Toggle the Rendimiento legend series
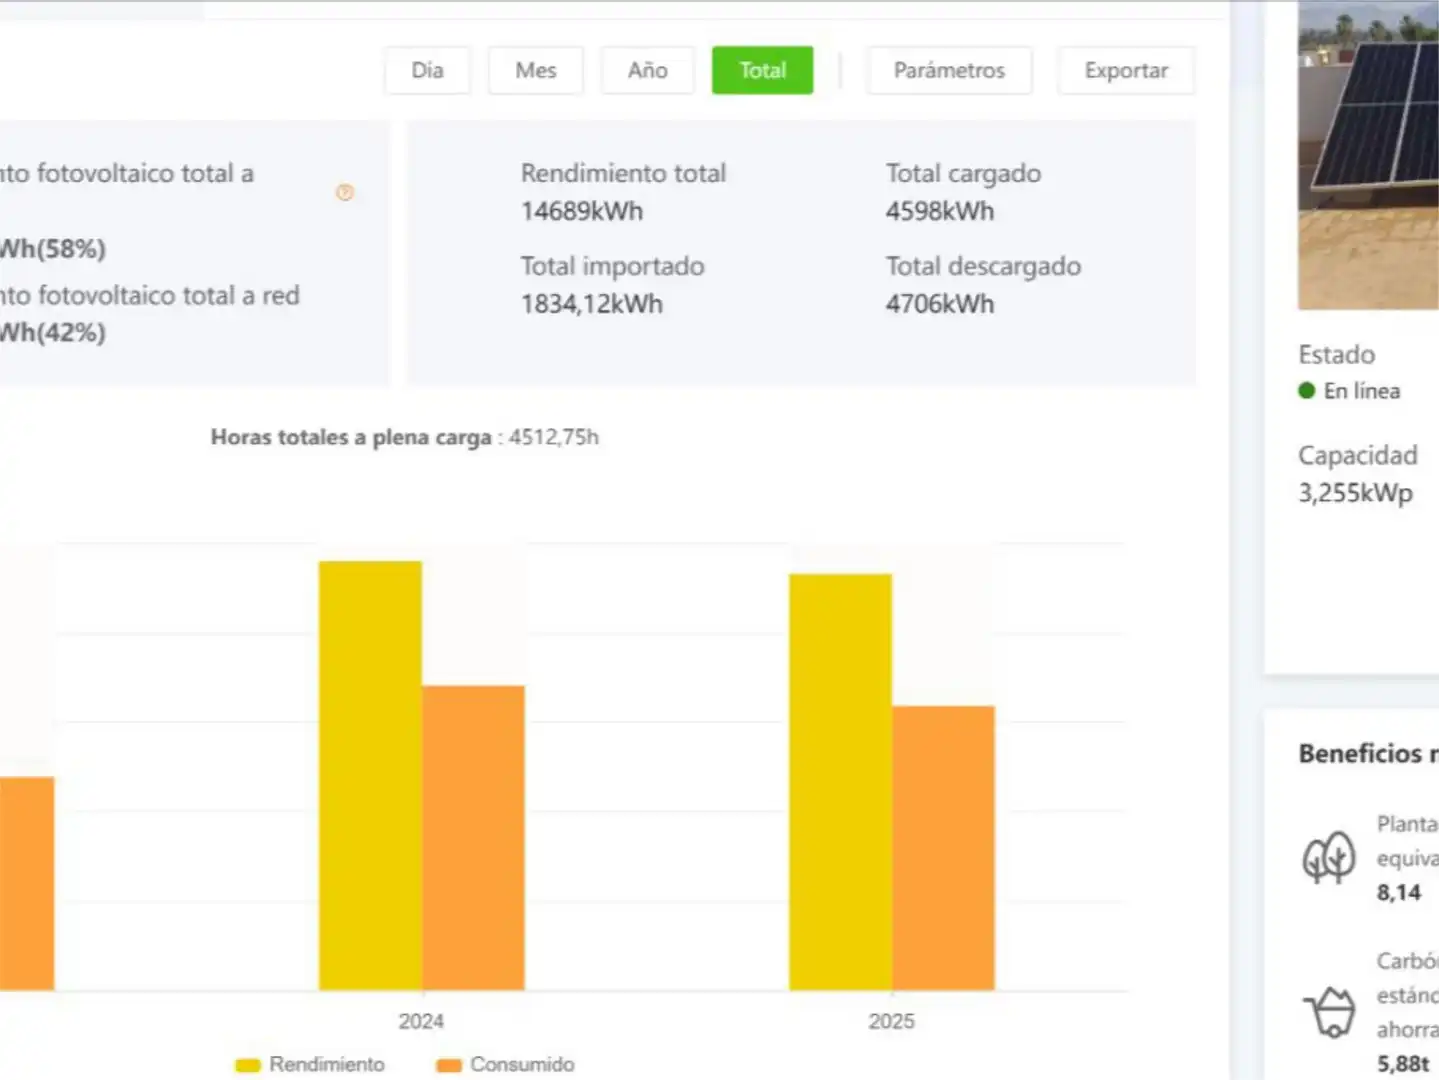1439x1080 pixels. [310, 1065]
